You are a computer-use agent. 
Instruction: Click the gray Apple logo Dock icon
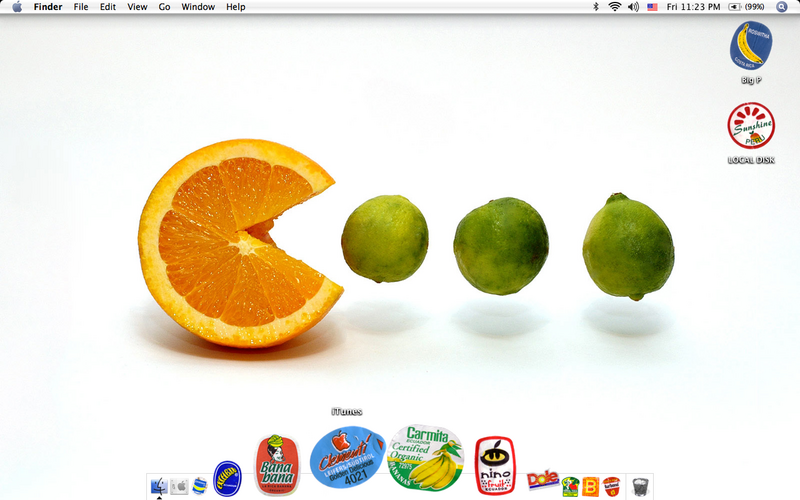[x=179, y=486]
